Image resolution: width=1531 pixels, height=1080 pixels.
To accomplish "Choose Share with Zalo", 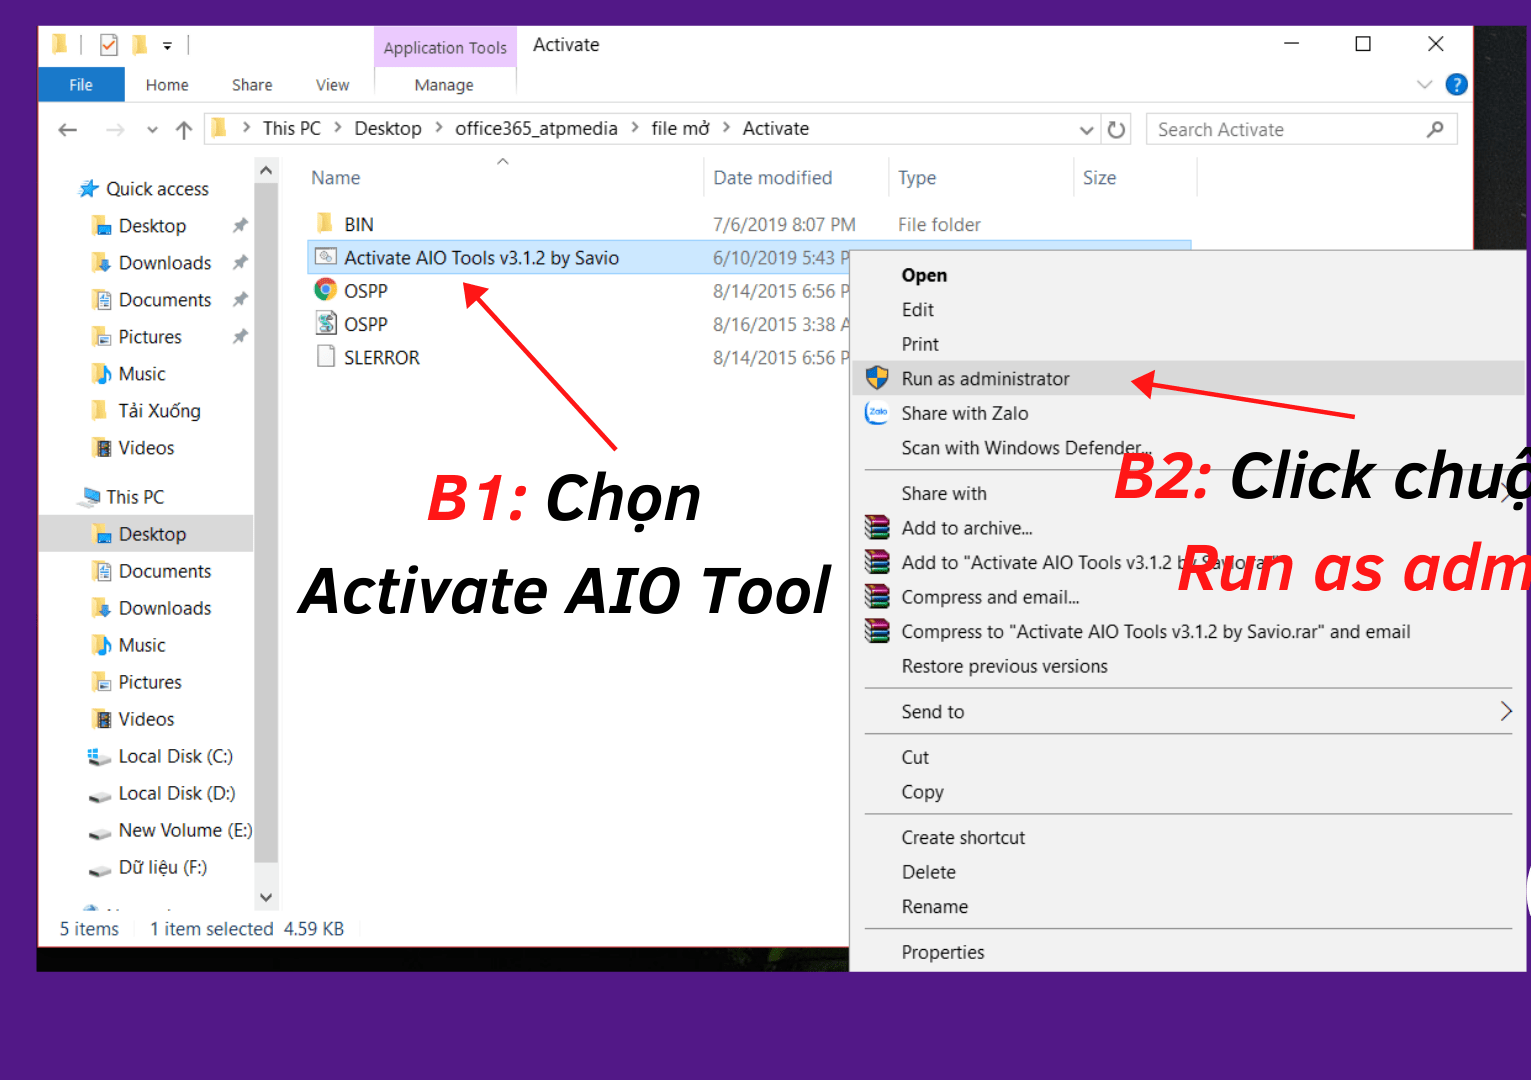I will (964, 413).
